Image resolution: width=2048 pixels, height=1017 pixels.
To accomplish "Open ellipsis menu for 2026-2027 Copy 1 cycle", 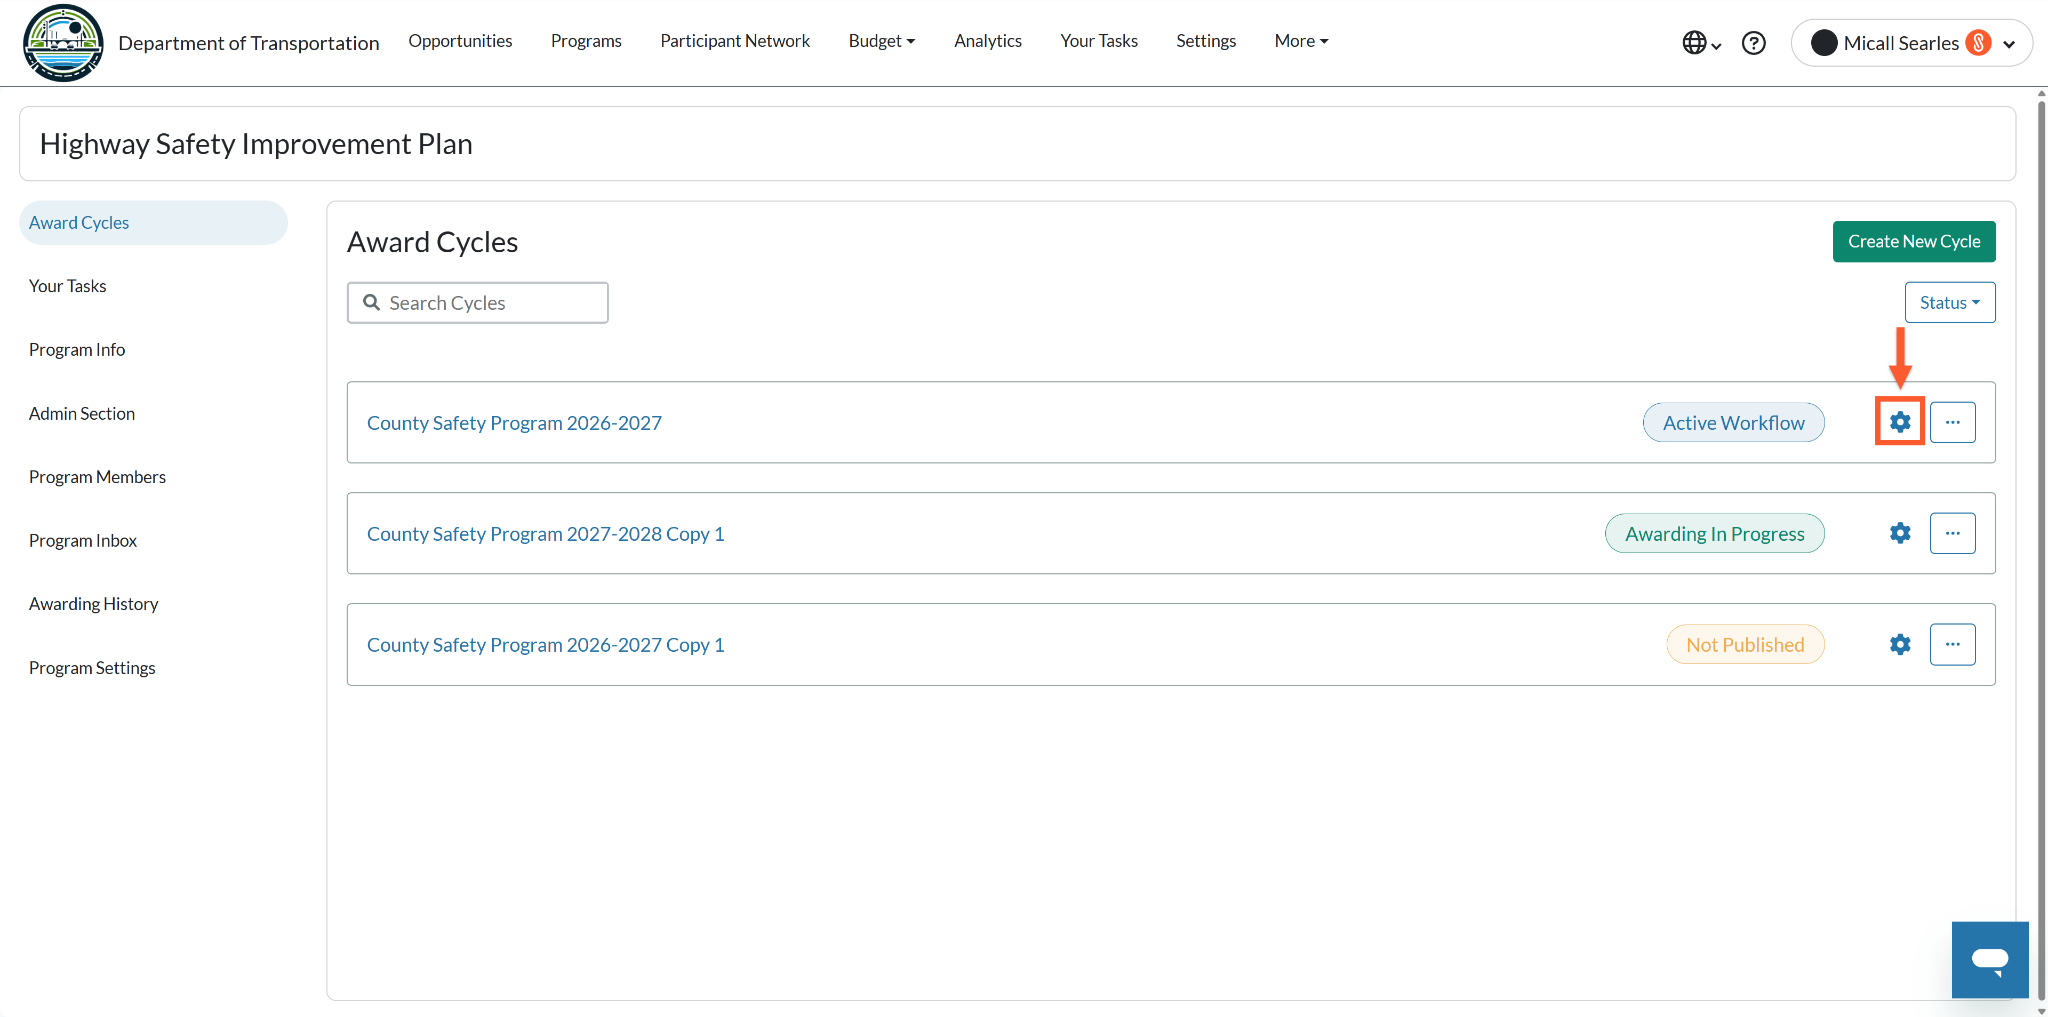I will 1952,644.
